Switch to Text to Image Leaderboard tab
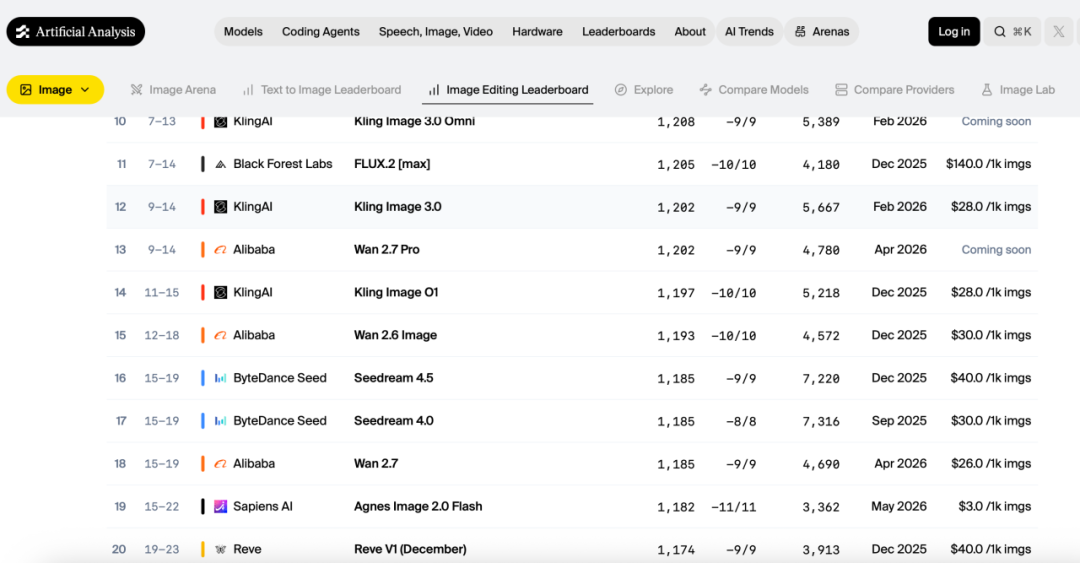Viewport: 1080px width, 563px height. pyautogui.click(x=322, y=90)
